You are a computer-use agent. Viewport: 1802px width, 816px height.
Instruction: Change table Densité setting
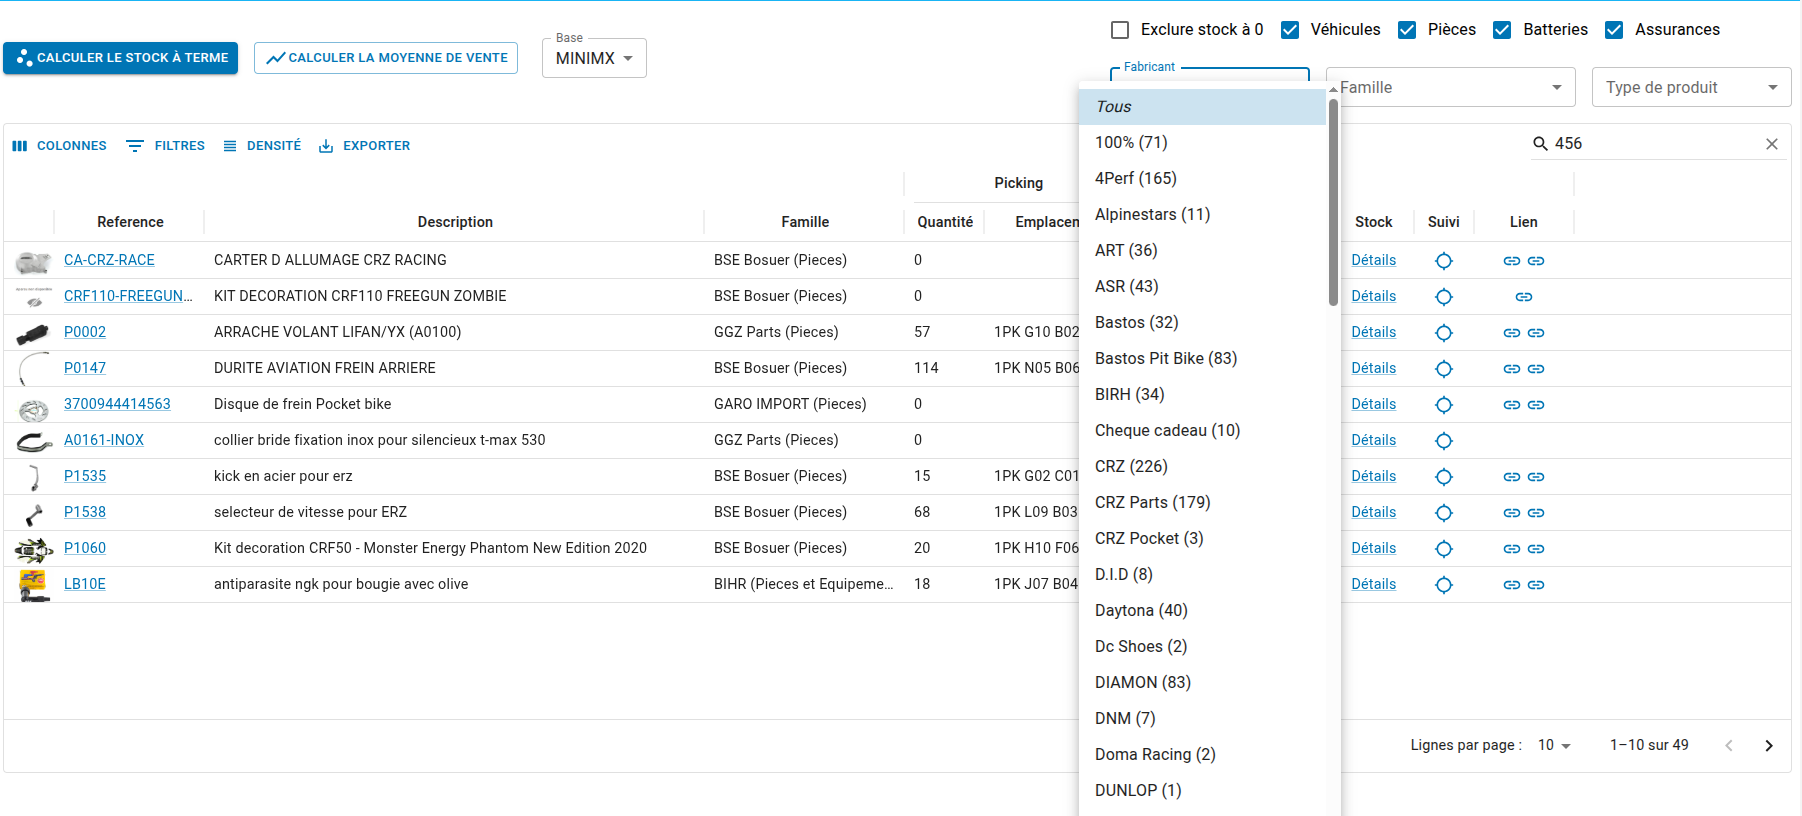tap(262, 146)
